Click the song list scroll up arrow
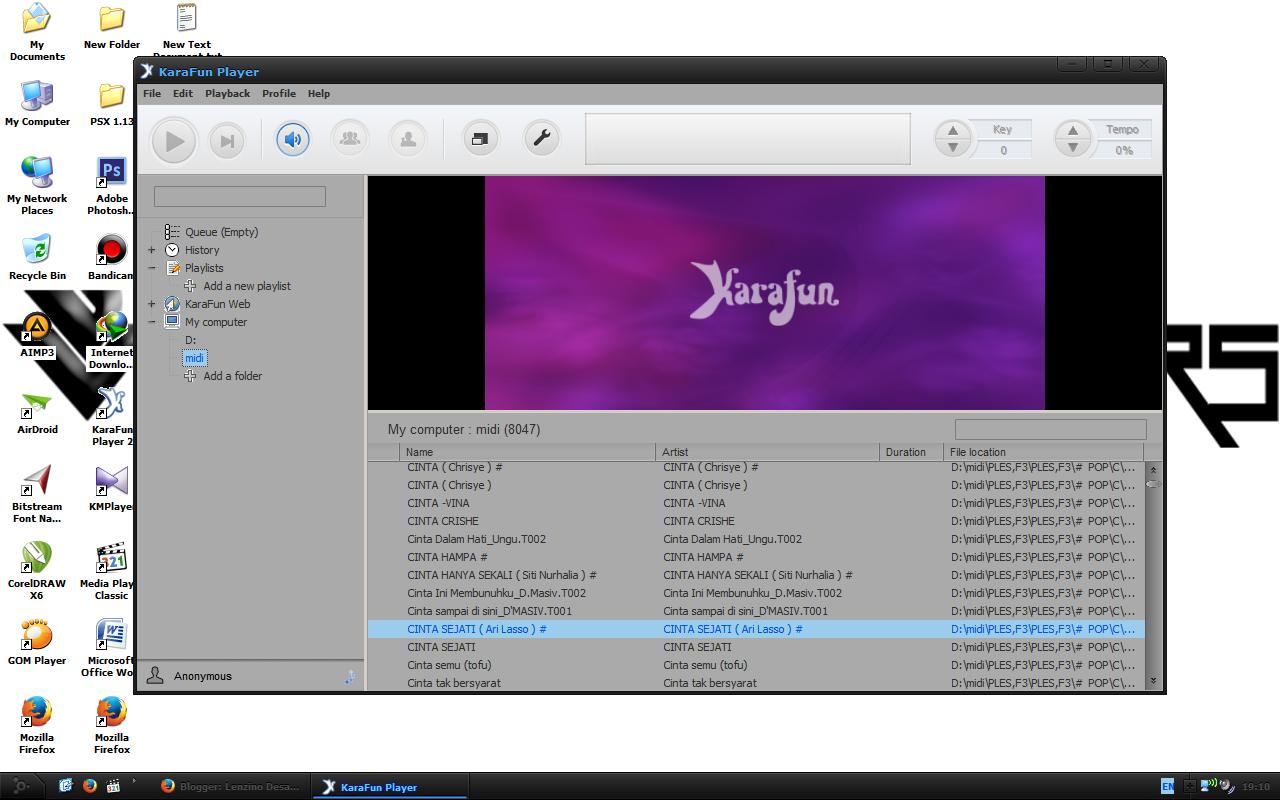The height and width of the screenshot is (800, 1280). click(x=1153, y=469)
